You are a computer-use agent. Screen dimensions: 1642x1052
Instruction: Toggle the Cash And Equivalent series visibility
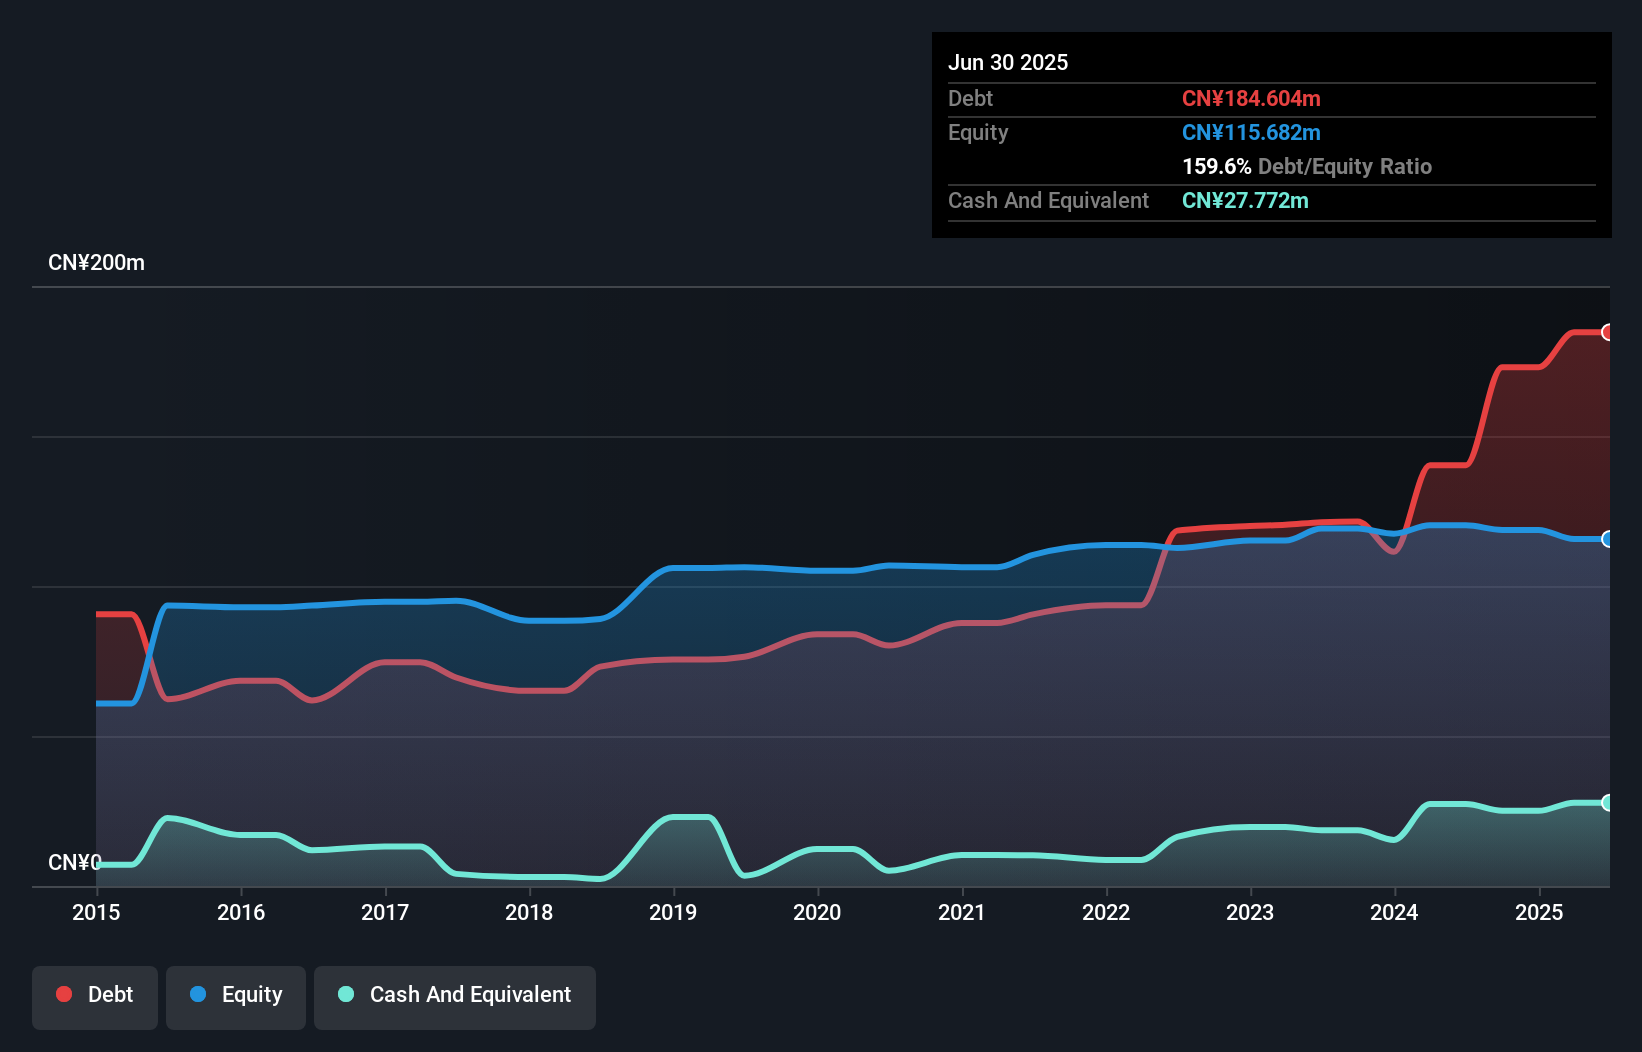click(454, 996)
